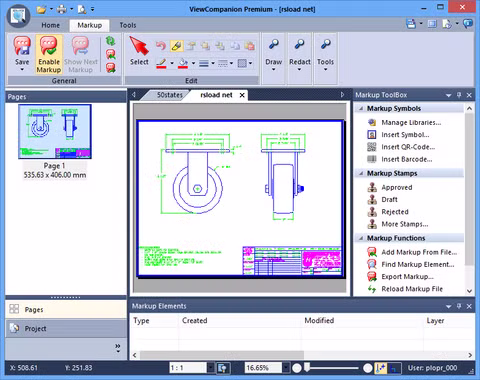
Task: Click the pen line color icon
Action: 162,63
